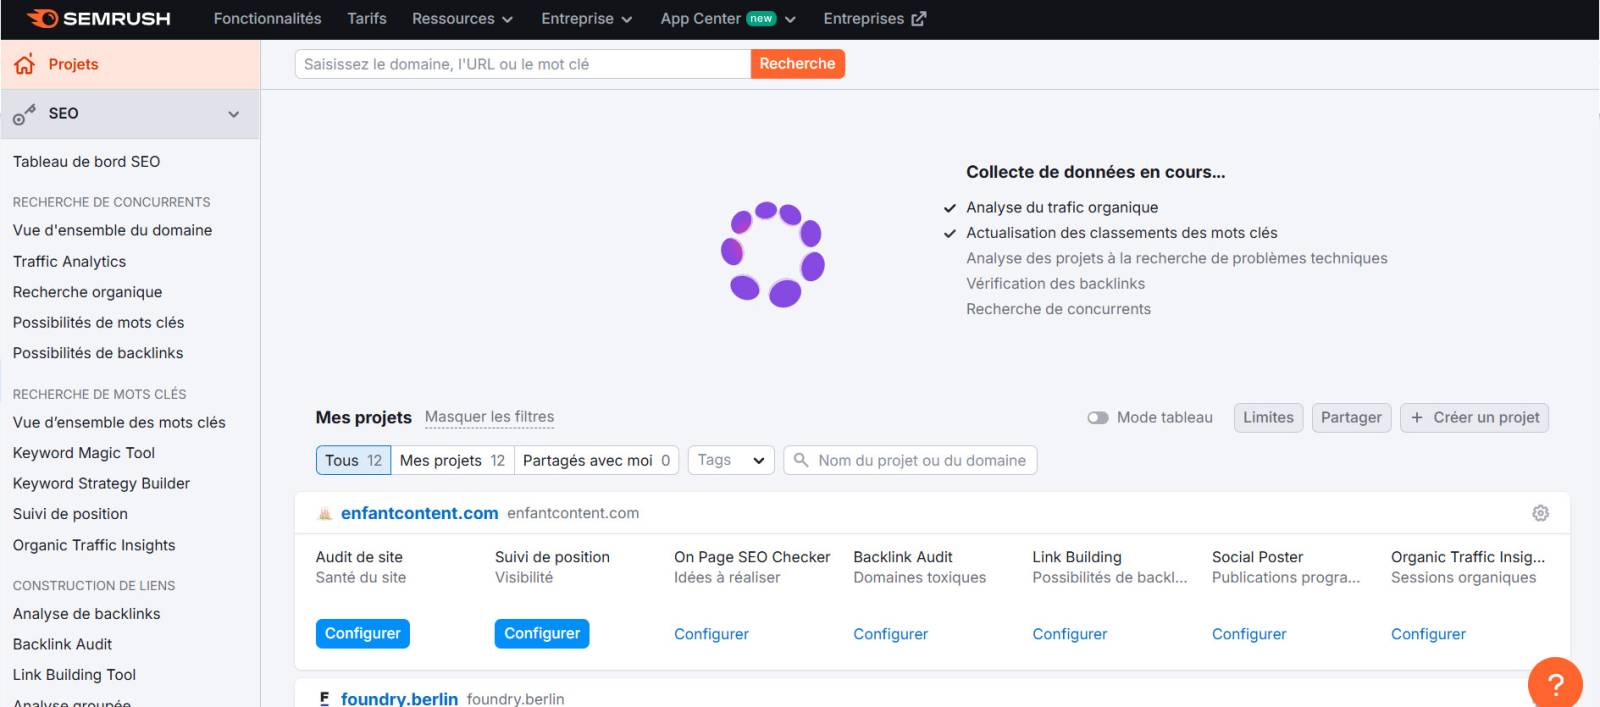Click the Semrush logo

[99, 18]
